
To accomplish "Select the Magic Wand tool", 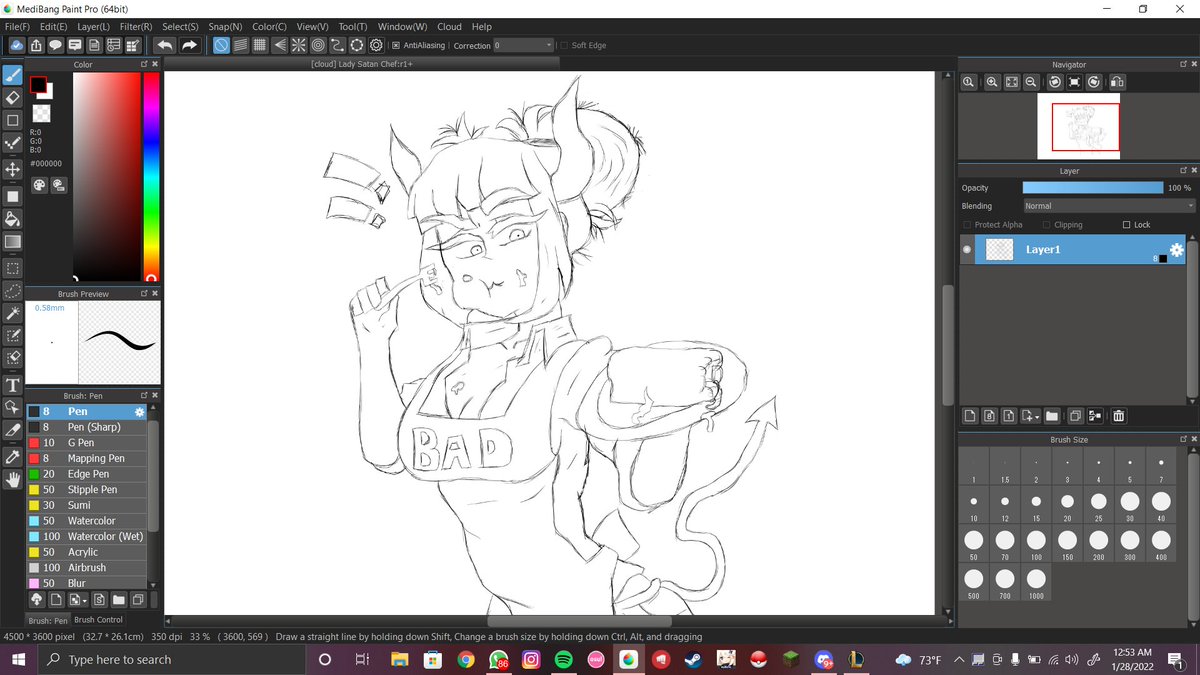I will pos(13,313).
